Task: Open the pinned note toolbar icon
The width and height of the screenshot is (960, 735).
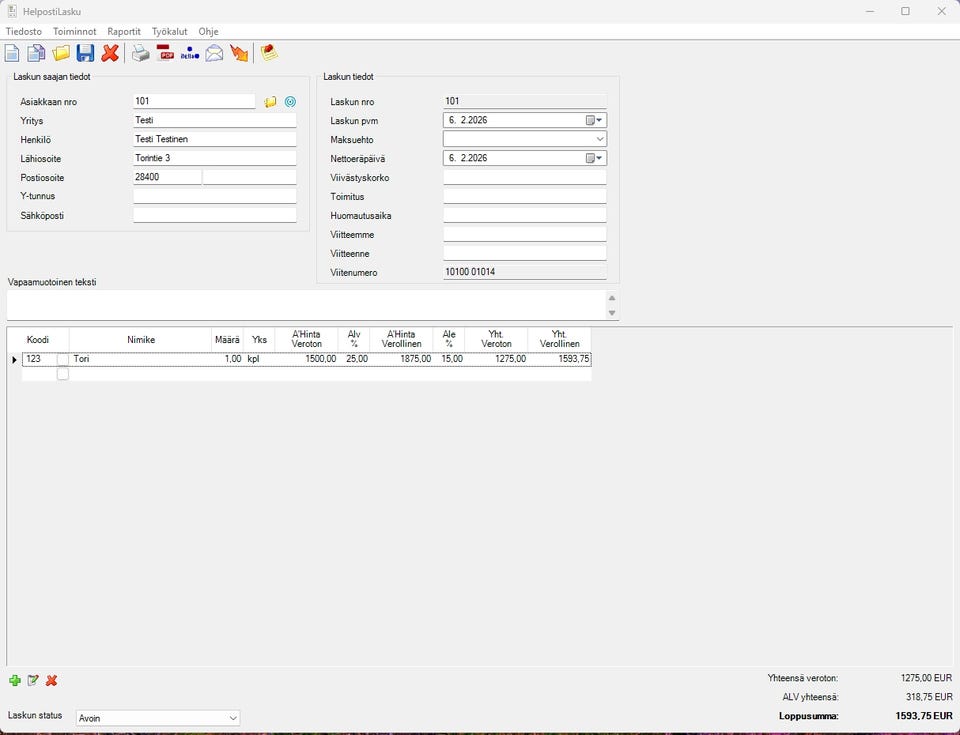Action: pyautogui.click(x=269, y=53)
